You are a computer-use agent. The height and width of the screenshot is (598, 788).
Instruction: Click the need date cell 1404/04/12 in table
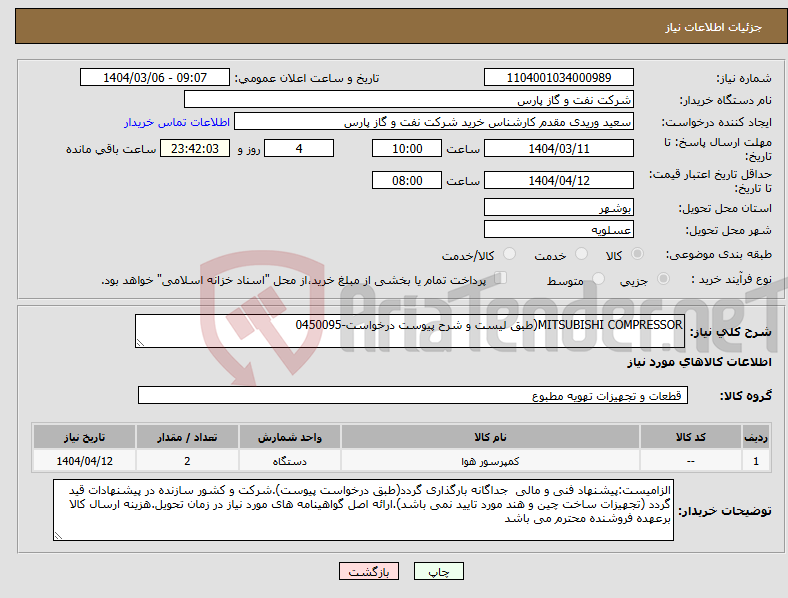[84, 461]
